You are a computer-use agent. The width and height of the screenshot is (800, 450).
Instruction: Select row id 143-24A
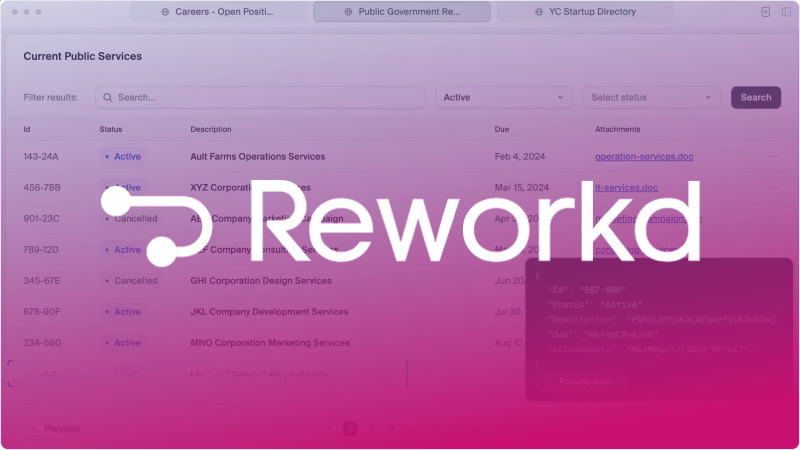click(x=41, y=157)
